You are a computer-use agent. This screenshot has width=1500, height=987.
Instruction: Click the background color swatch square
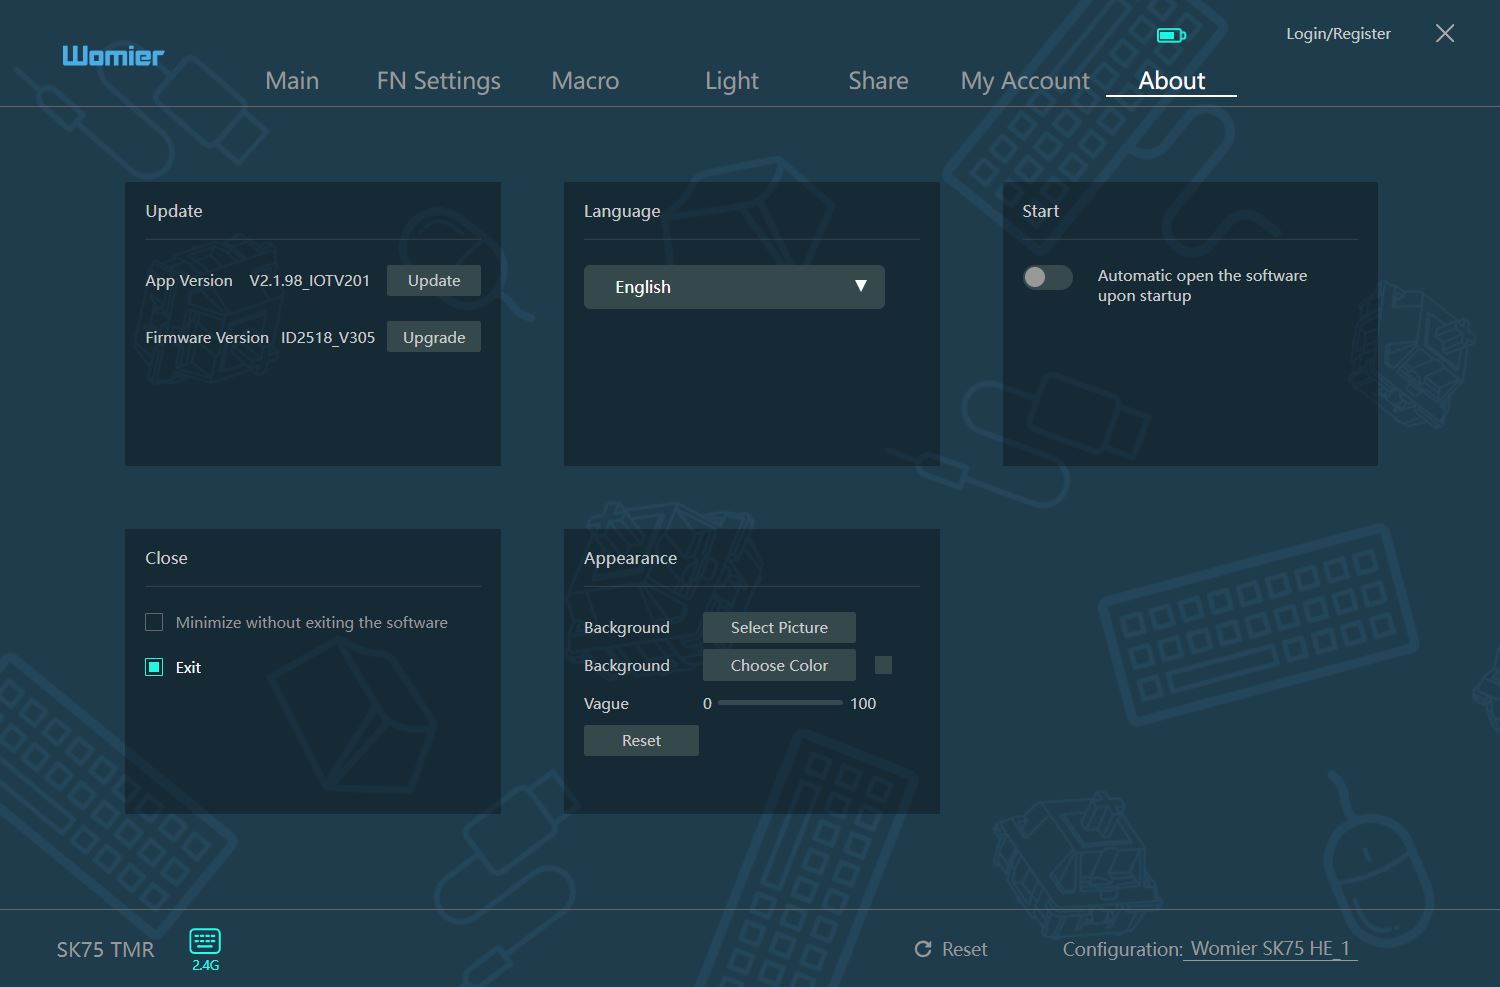click(883, 665)
